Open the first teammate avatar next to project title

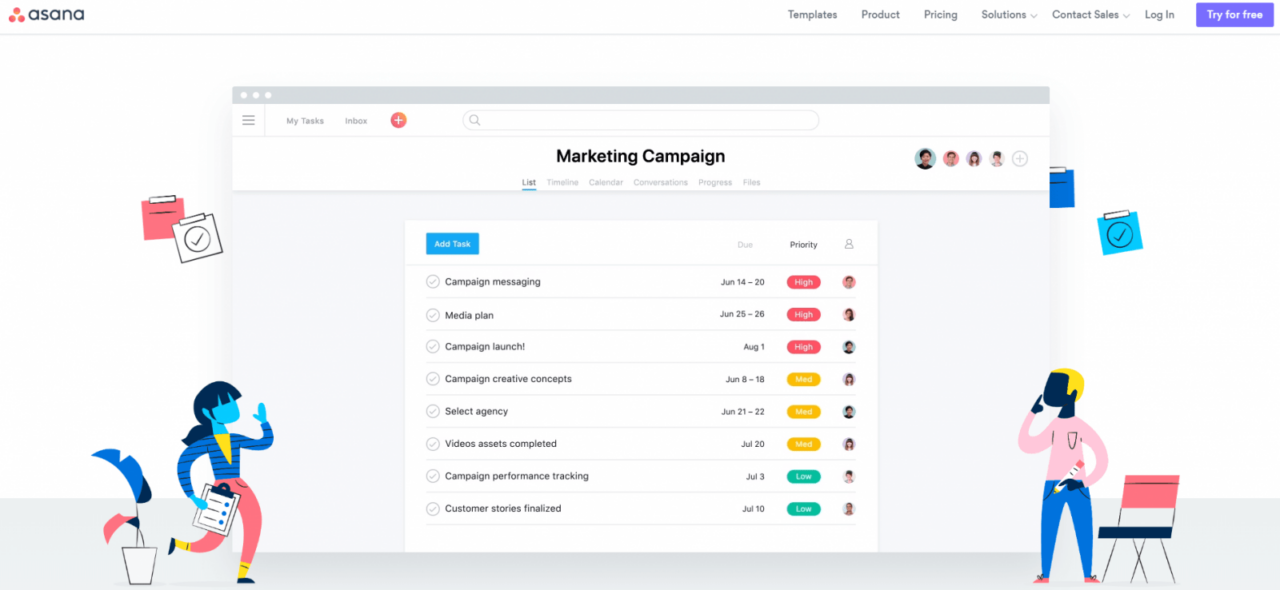point(924,157)
